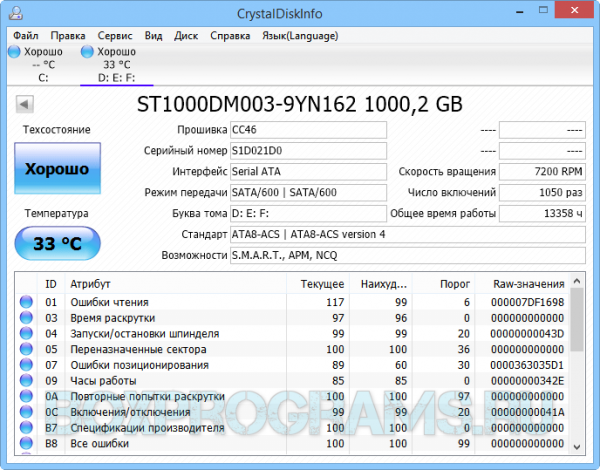Click the blue Хорошо health status button
Screen dimensions: 600x470
(x=57, y=168)
